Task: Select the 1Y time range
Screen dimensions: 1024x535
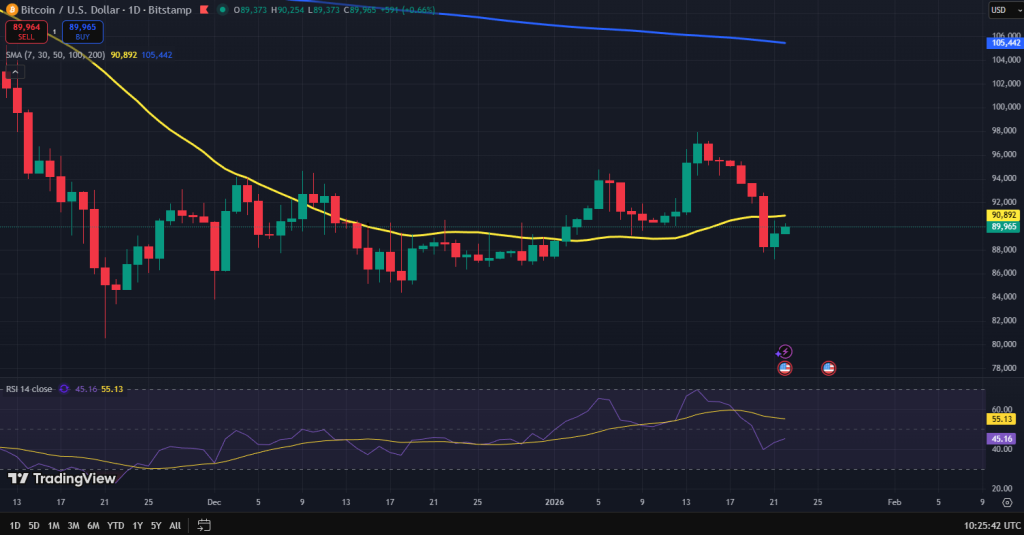Action: (x=137, y=525)
